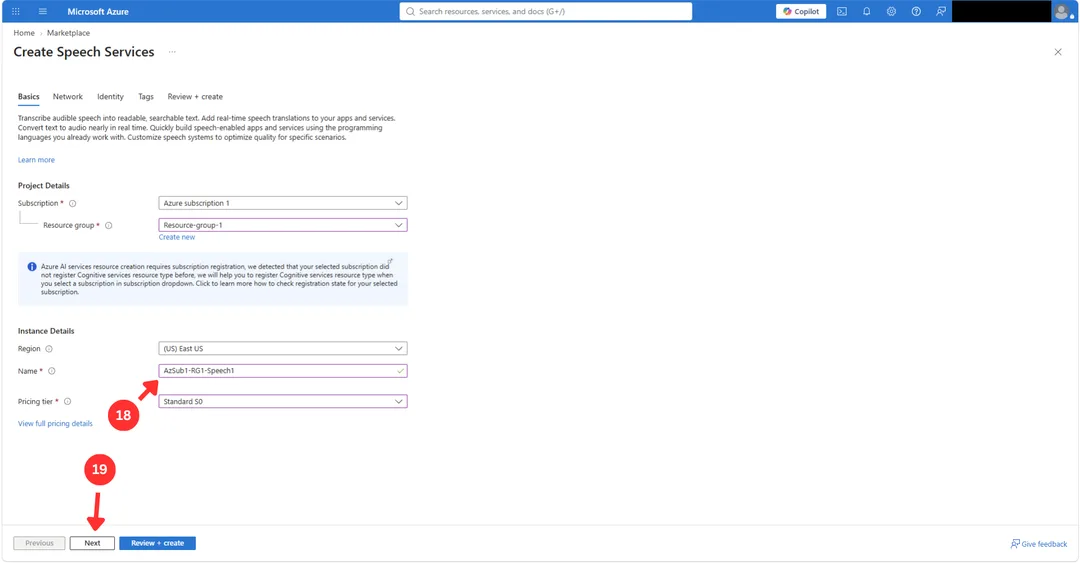Screen dimensions: 1080x563
Task: Show the Region info tooltip icon
Action: coord(49,349)
